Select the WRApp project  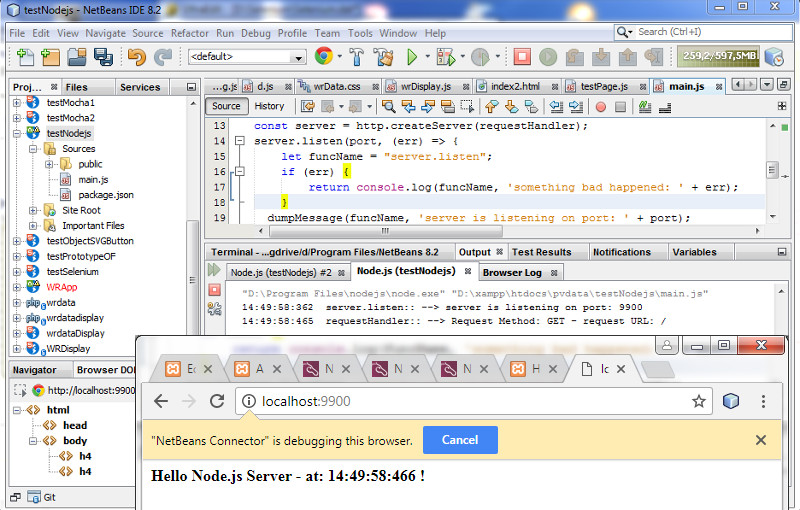click(x=62, y=287)
